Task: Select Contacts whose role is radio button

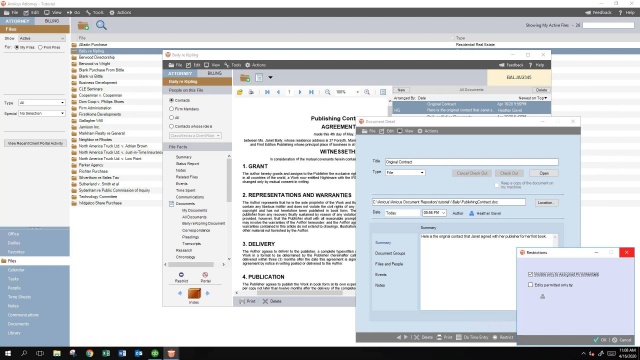Action: click(x=171, y=127)
